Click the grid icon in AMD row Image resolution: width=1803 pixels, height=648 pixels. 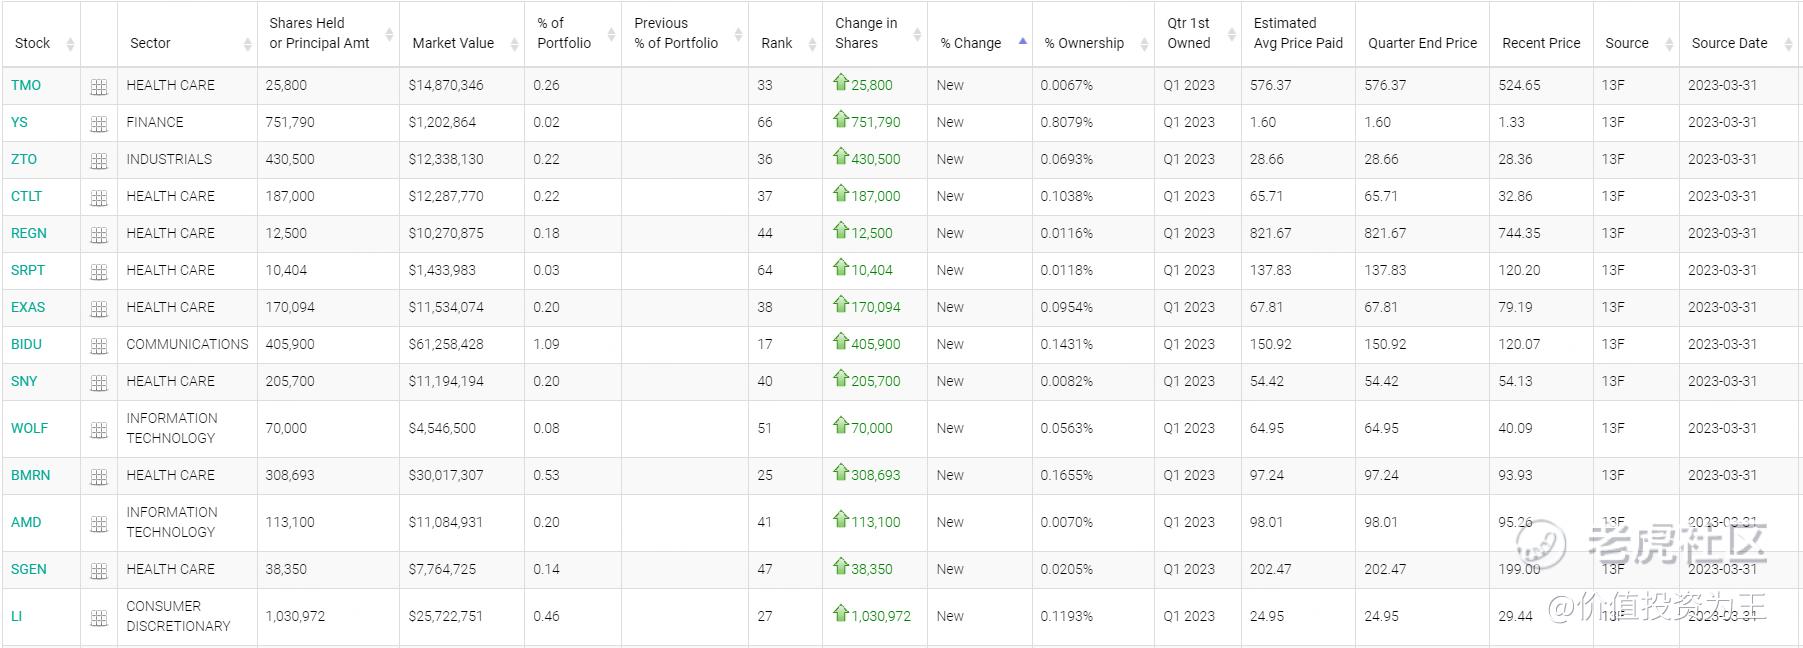point(99,524)
